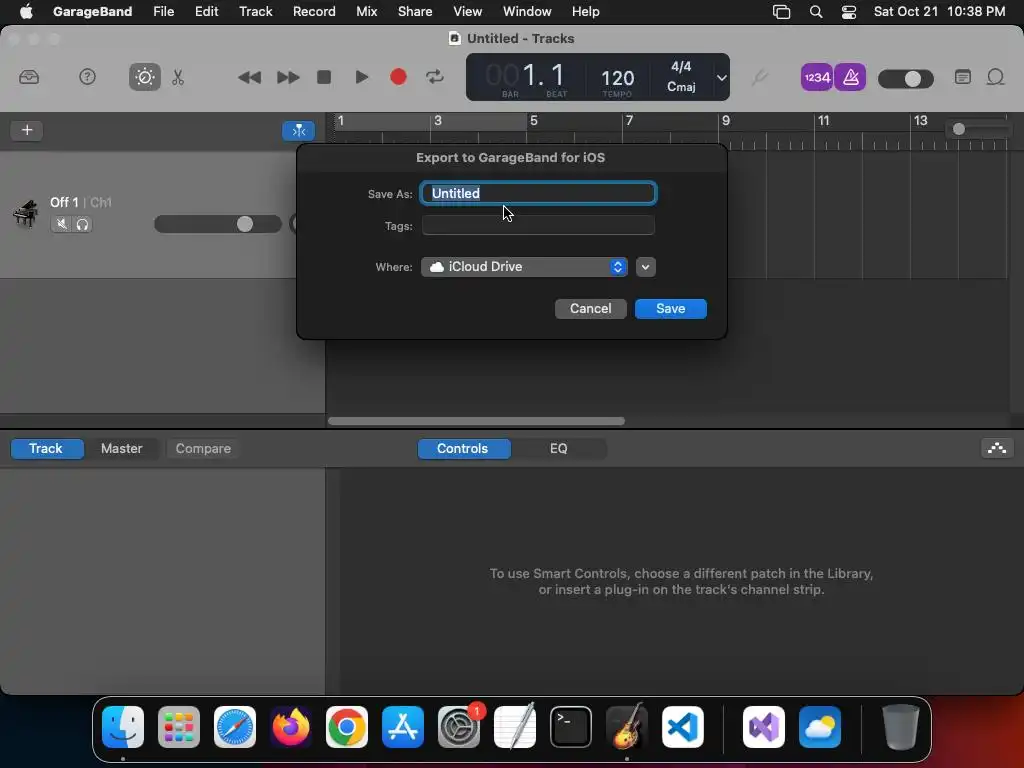This screenshot has height=768, width=1024.
Task: Open Control Center in menu bar
Action: [848, 12]
